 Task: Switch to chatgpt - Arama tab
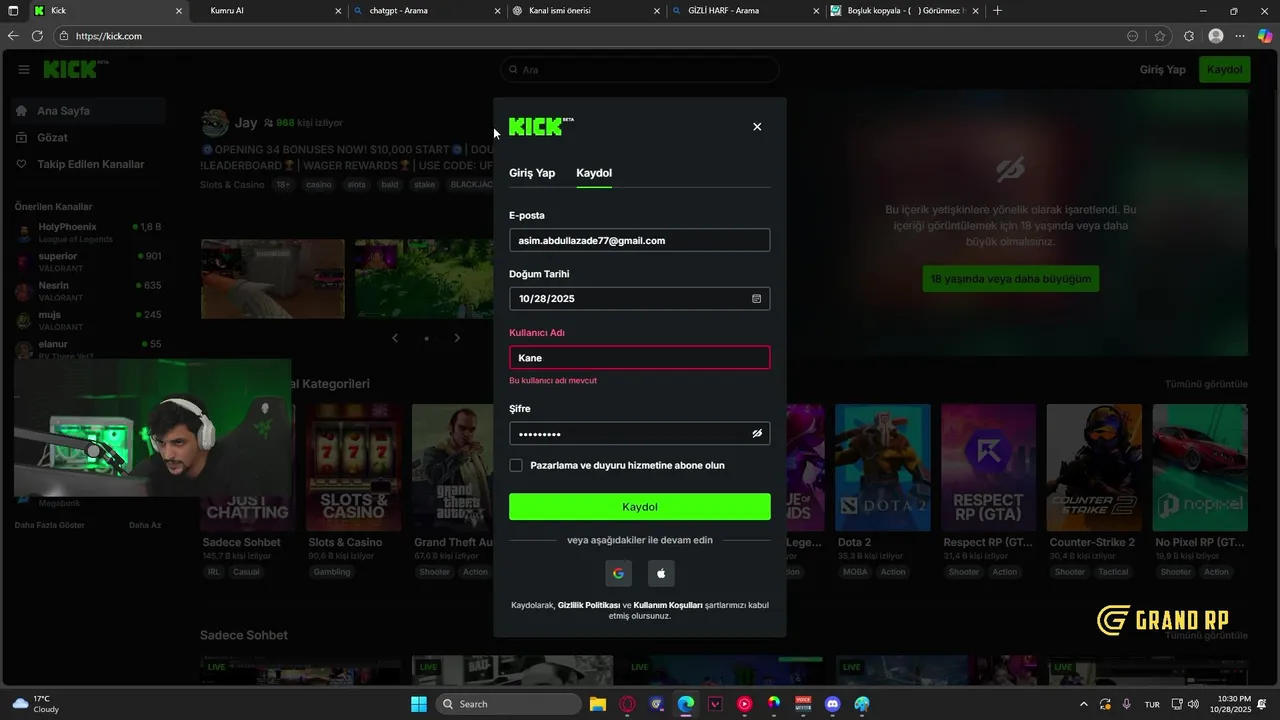click(x=427, y=11)
